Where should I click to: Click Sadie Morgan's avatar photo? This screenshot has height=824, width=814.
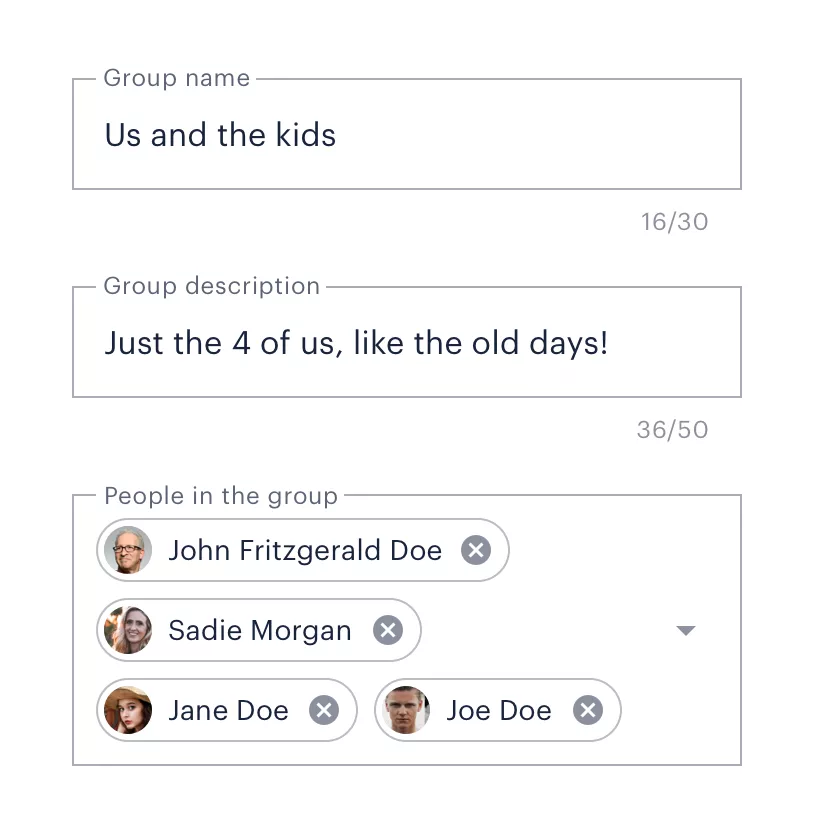[128, 630]
